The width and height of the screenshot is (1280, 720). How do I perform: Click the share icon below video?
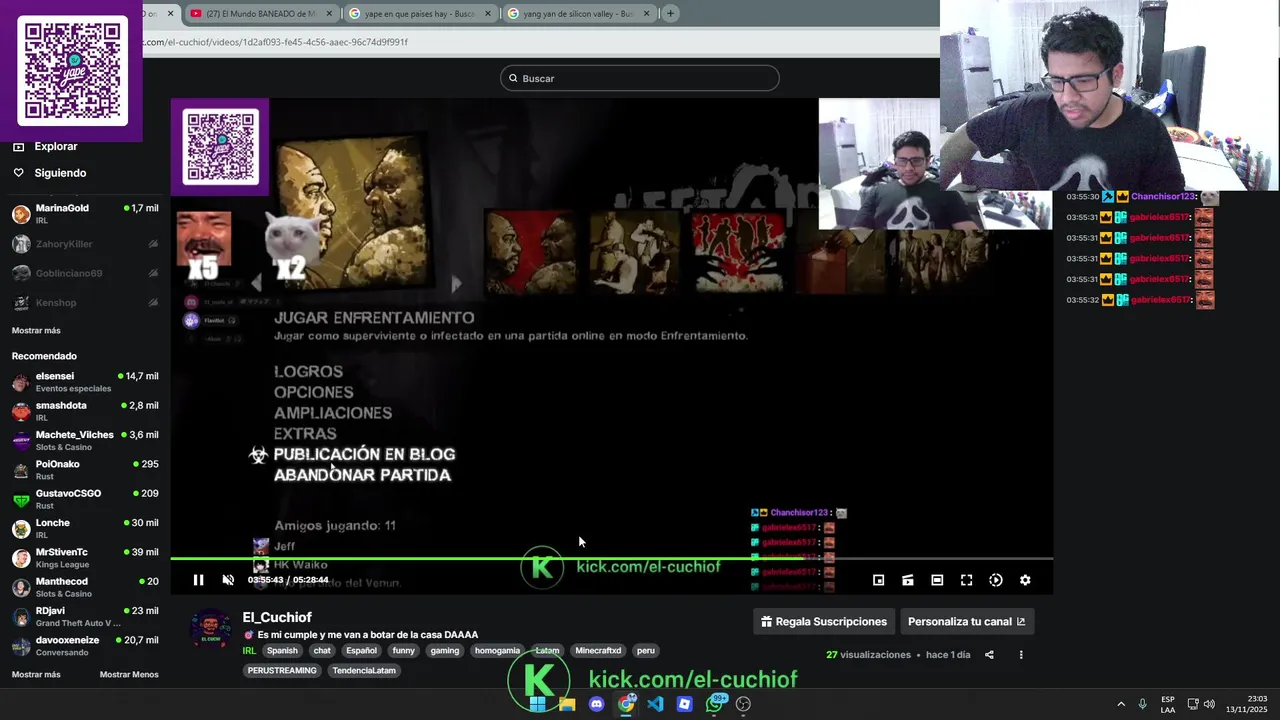(989, 655)
